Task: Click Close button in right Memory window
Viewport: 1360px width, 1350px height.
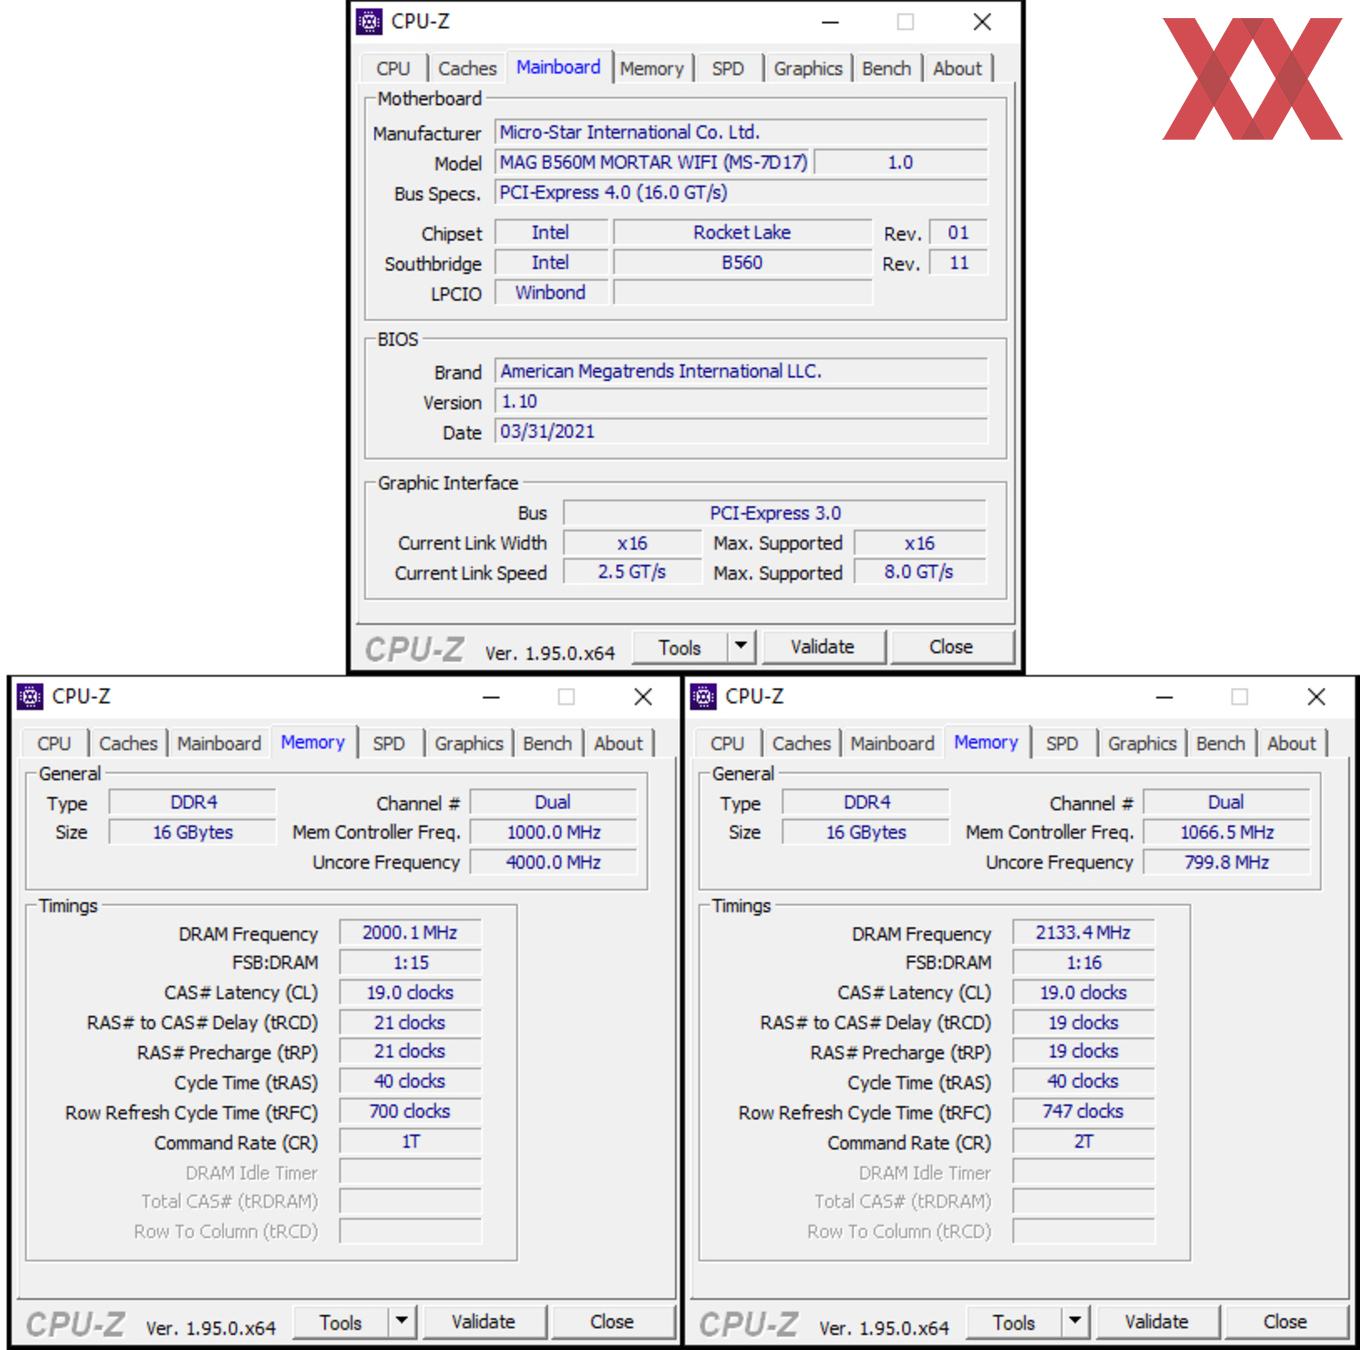Action: click(x=1285, y=1322)
